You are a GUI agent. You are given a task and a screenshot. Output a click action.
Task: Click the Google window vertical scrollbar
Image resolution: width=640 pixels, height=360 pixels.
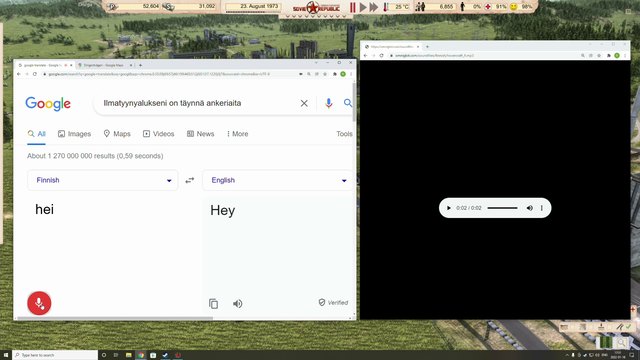click(x=354, y=102)
